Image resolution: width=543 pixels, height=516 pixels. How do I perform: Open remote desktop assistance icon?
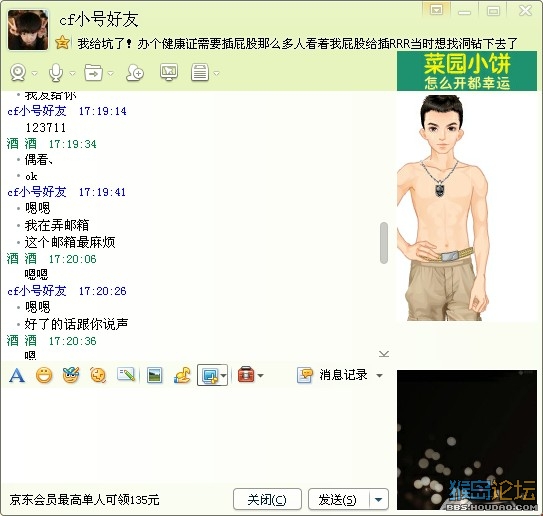[x=169, y=72]
